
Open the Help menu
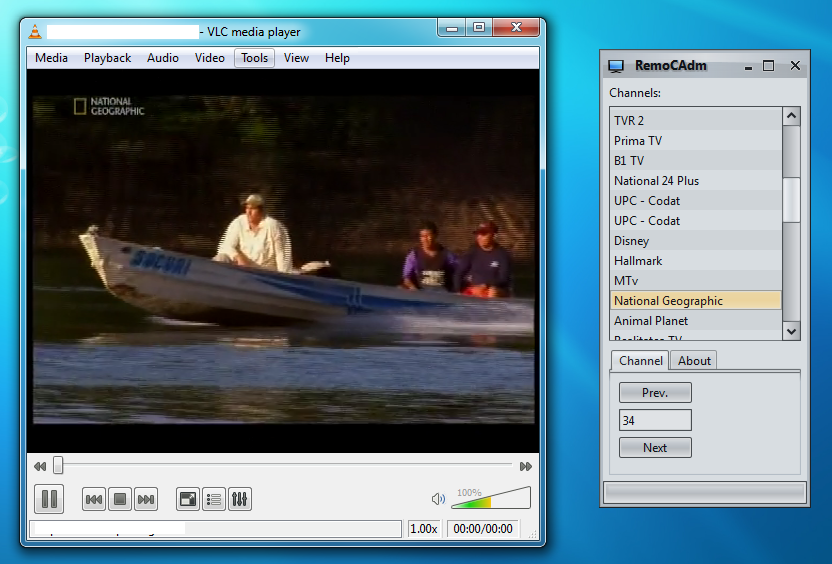[x=337, y=58]
